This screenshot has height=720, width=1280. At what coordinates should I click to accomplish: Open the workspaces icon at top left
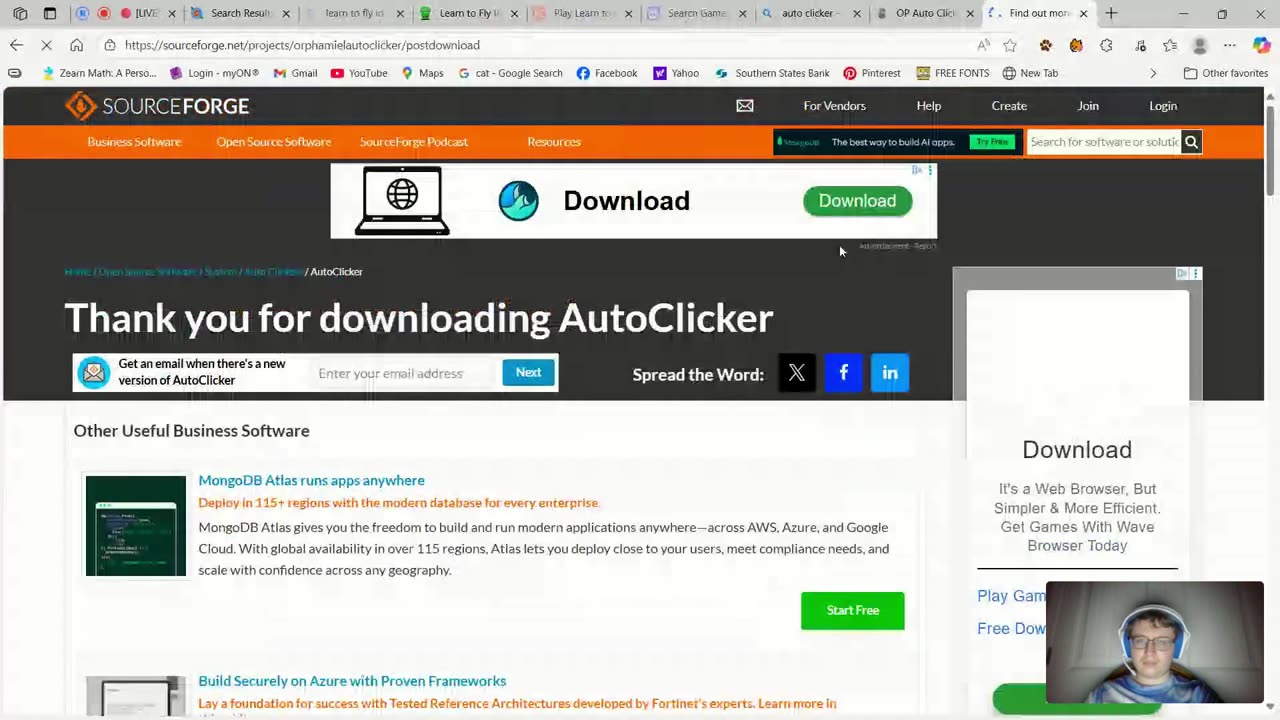click(20, 14)
